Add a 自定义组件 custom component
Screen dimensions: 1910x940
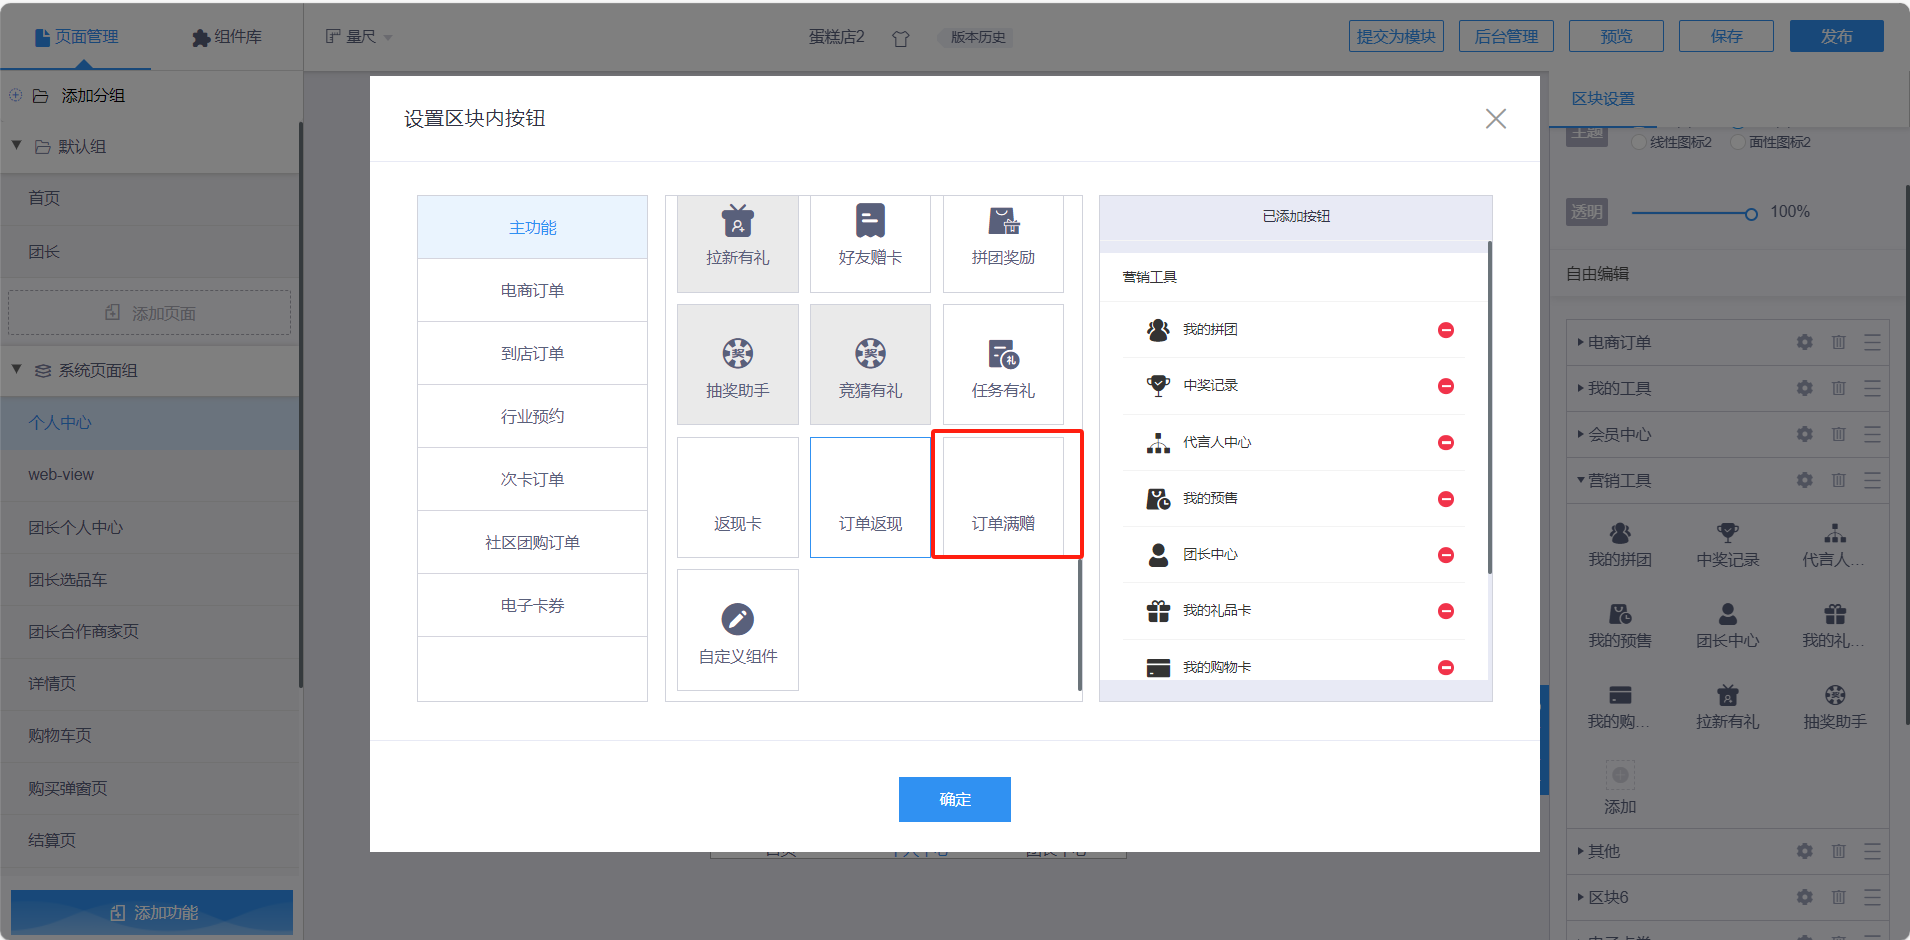[738, 630]
